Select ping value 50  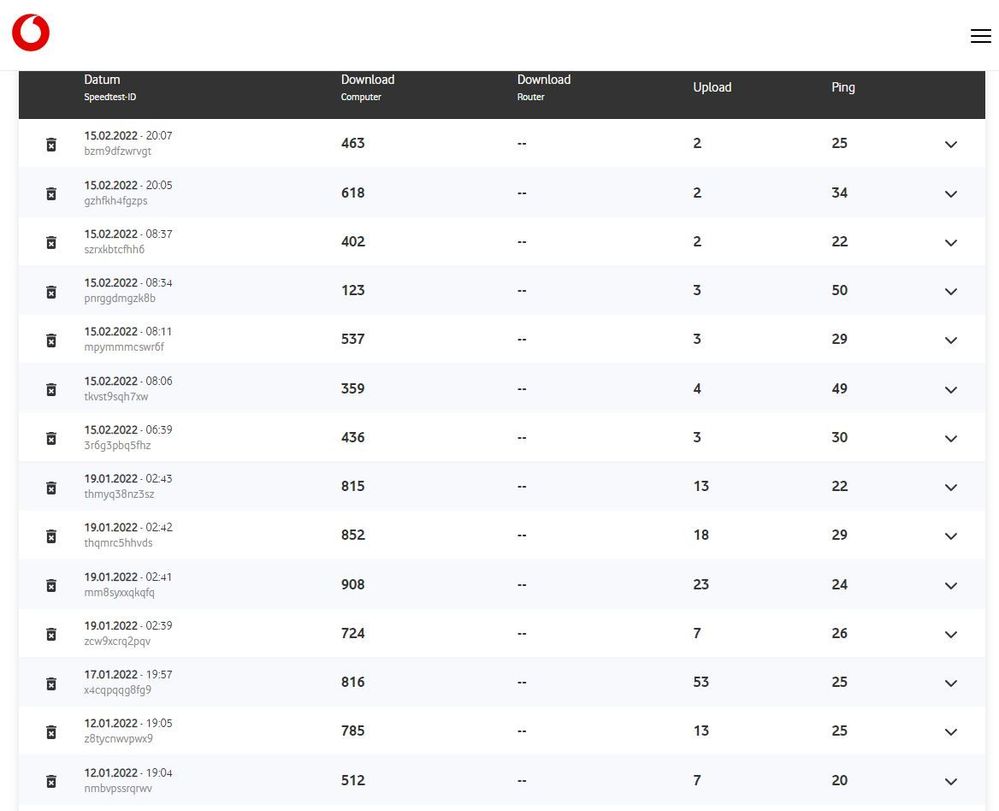(840, 290)
